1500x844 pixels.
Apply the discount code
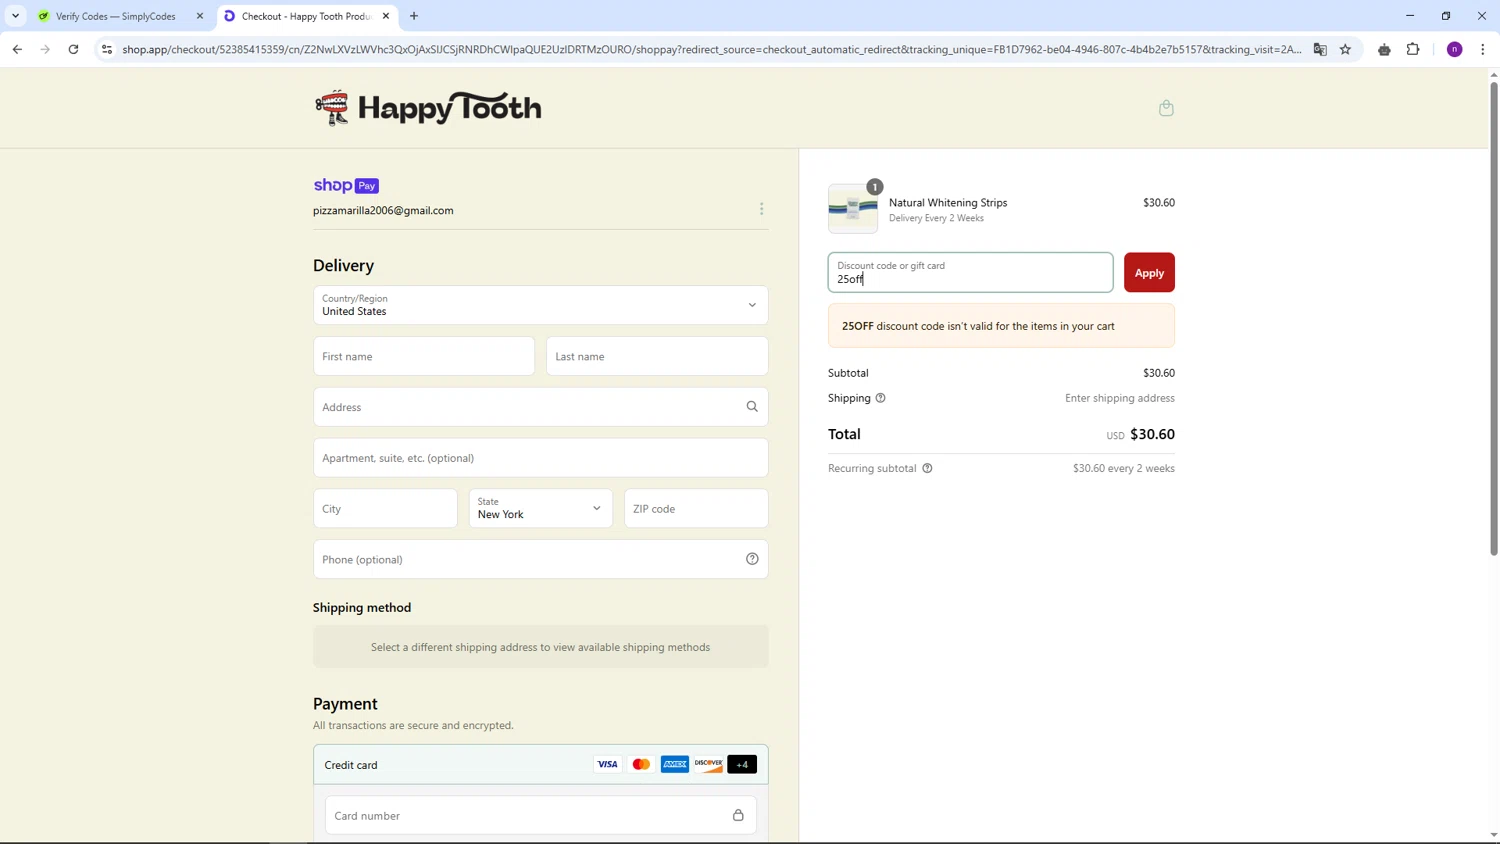point(1149,272)
